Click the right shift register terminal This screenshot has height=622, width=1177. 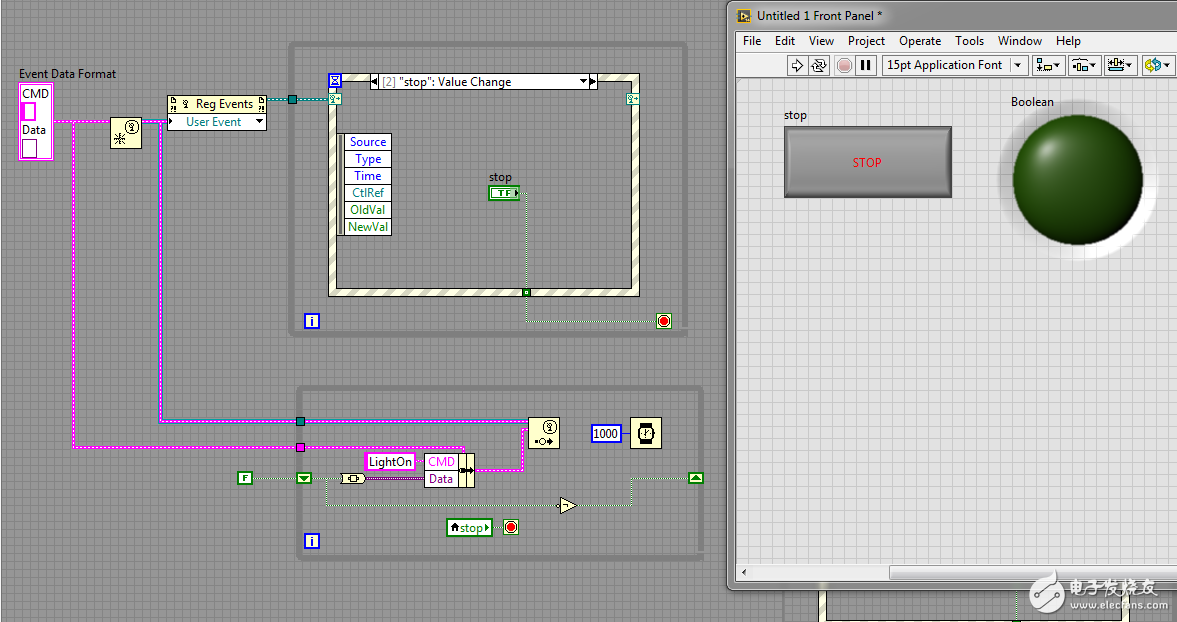(x=696, y=478)
